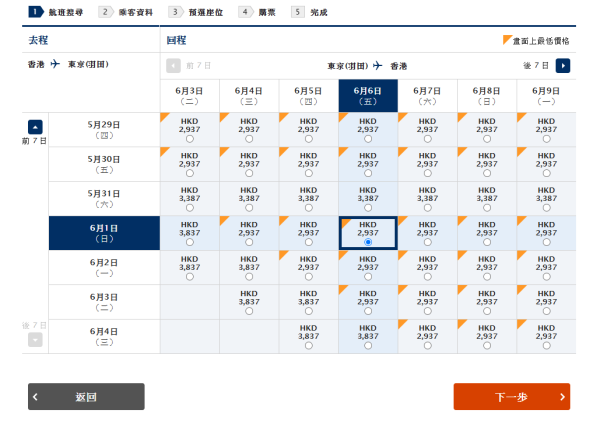
Task: Choose the 6月1日 outbound date row header
Action: (x=104, y=233)
